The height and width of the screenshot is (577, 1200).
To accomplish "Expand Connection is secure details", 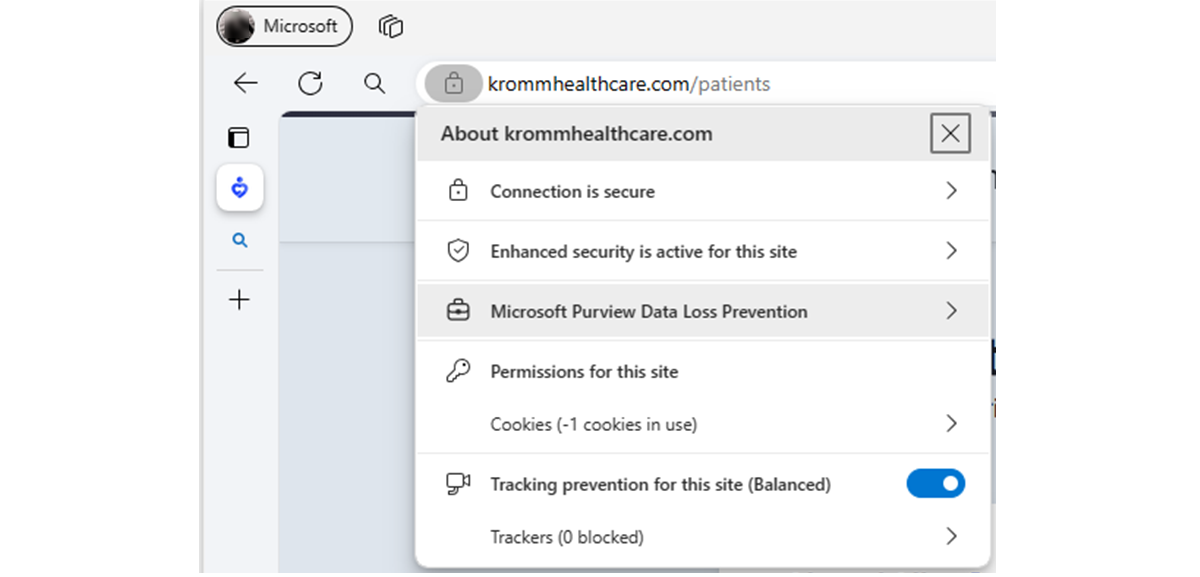I will [x=951, y=191].
